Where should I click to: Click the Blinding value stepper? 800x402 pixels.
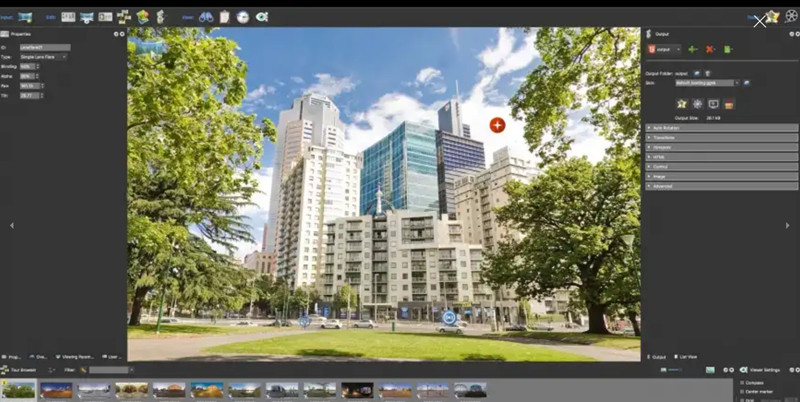37,67
